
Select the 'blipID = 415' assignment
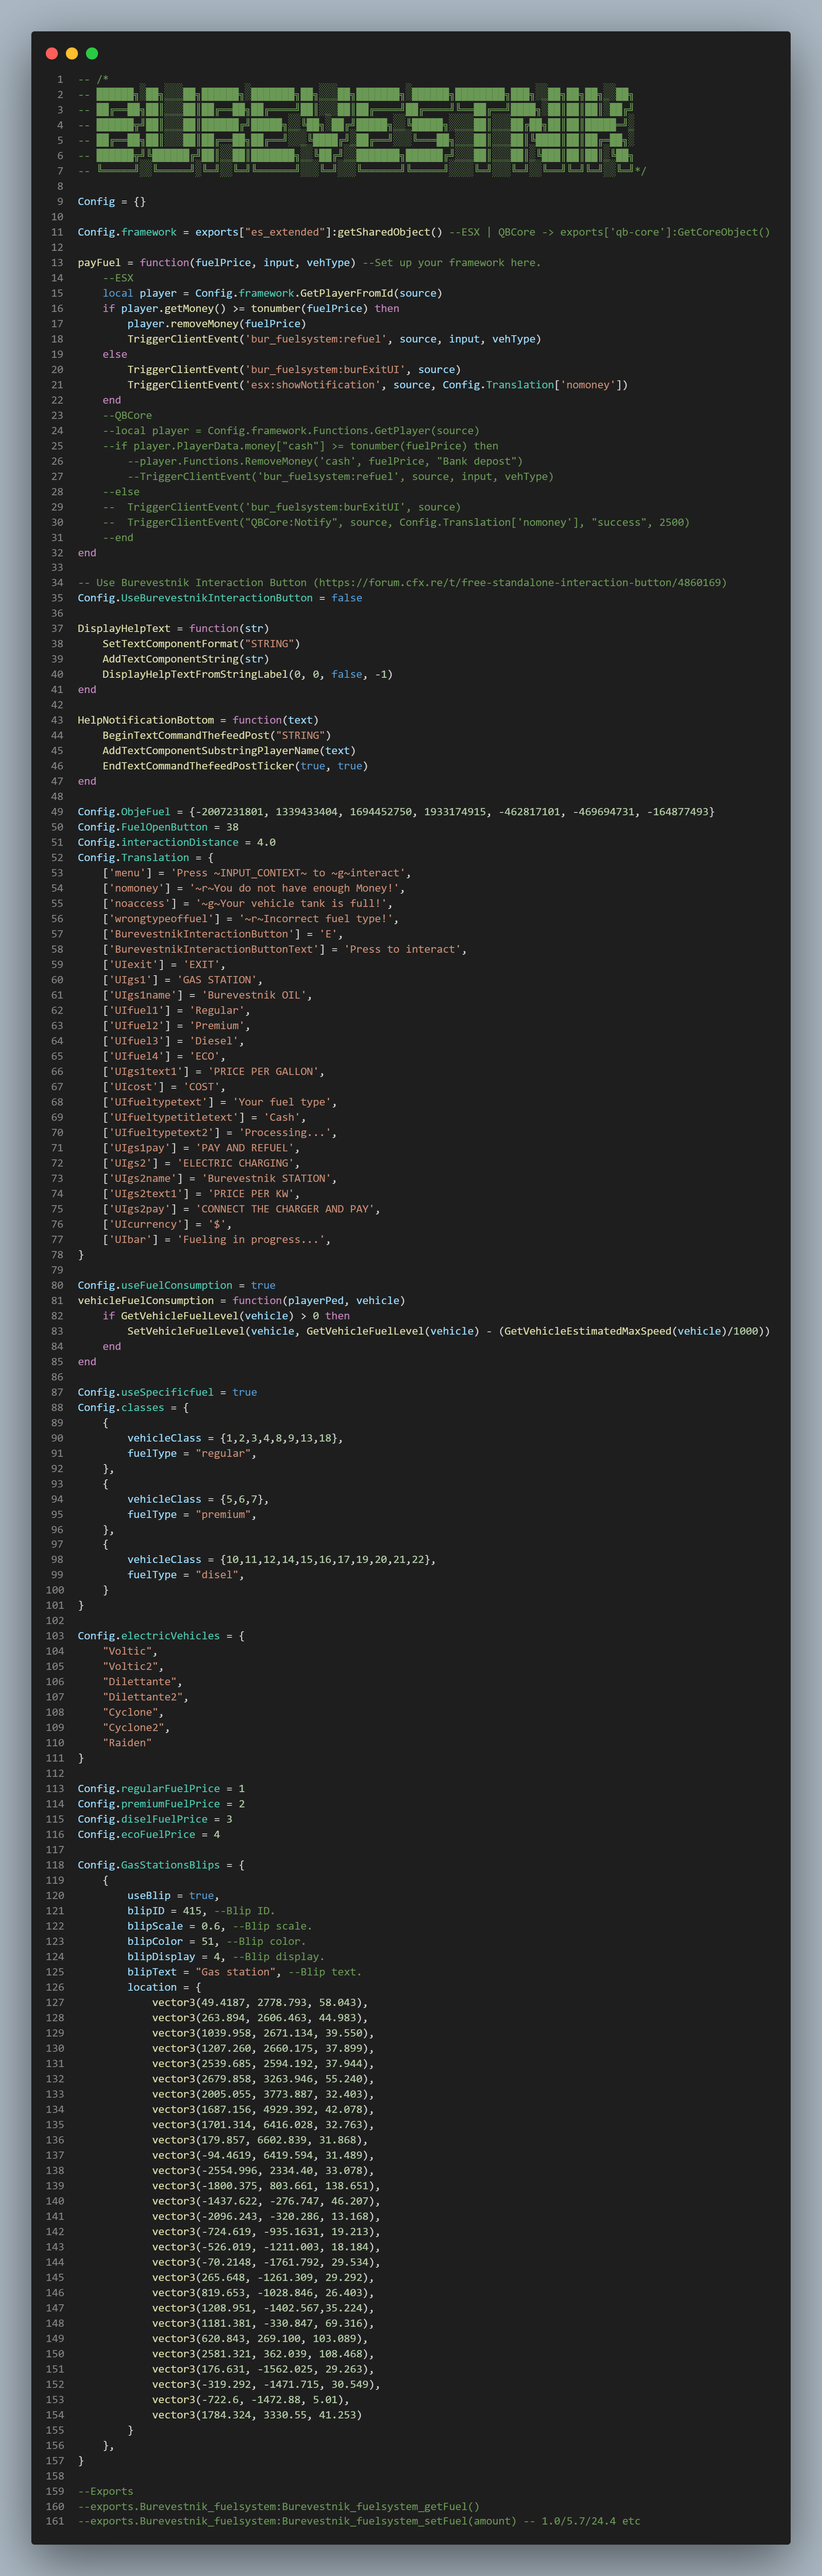tap(167, 1911)
